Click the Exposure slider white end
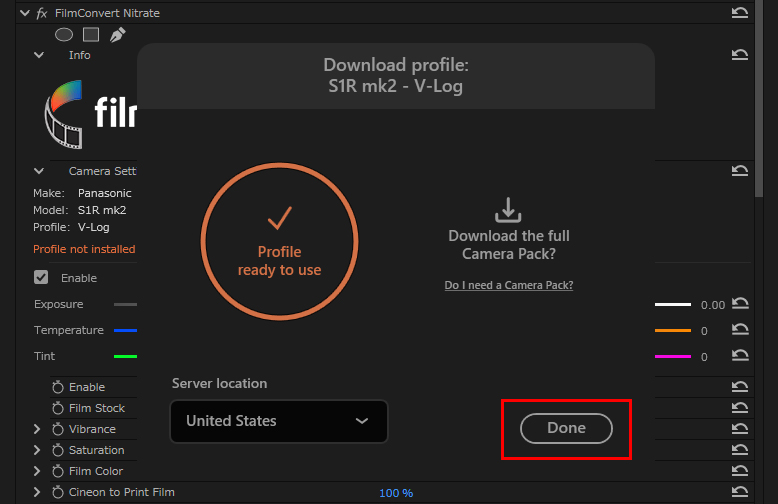 tap(673, 305)
